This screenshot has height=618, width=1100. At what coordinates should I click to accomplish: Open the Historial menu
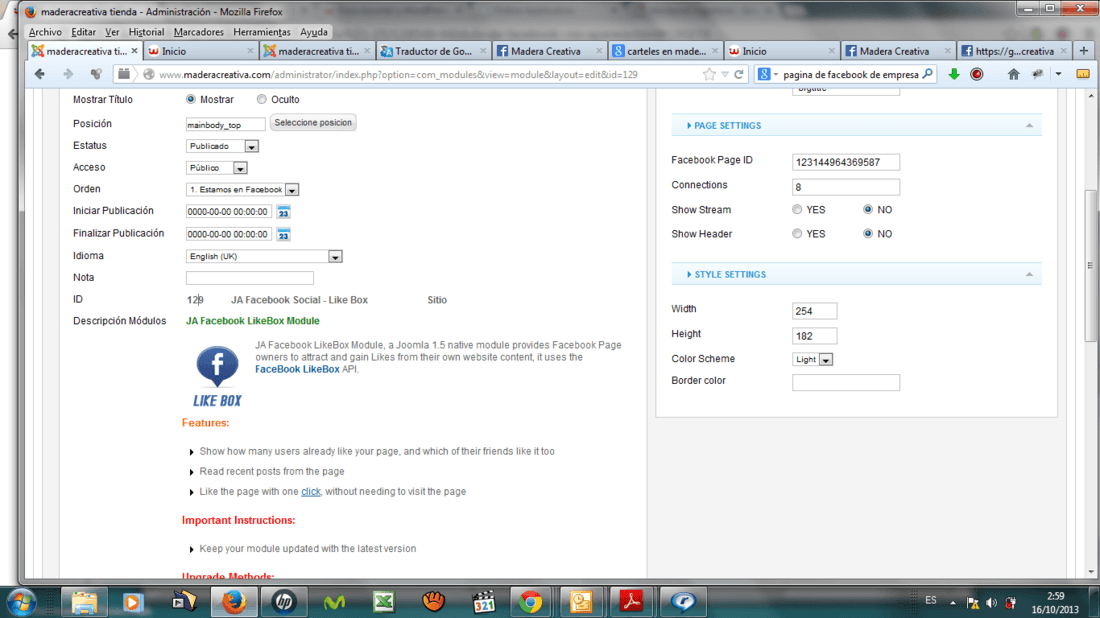(146, 32)
